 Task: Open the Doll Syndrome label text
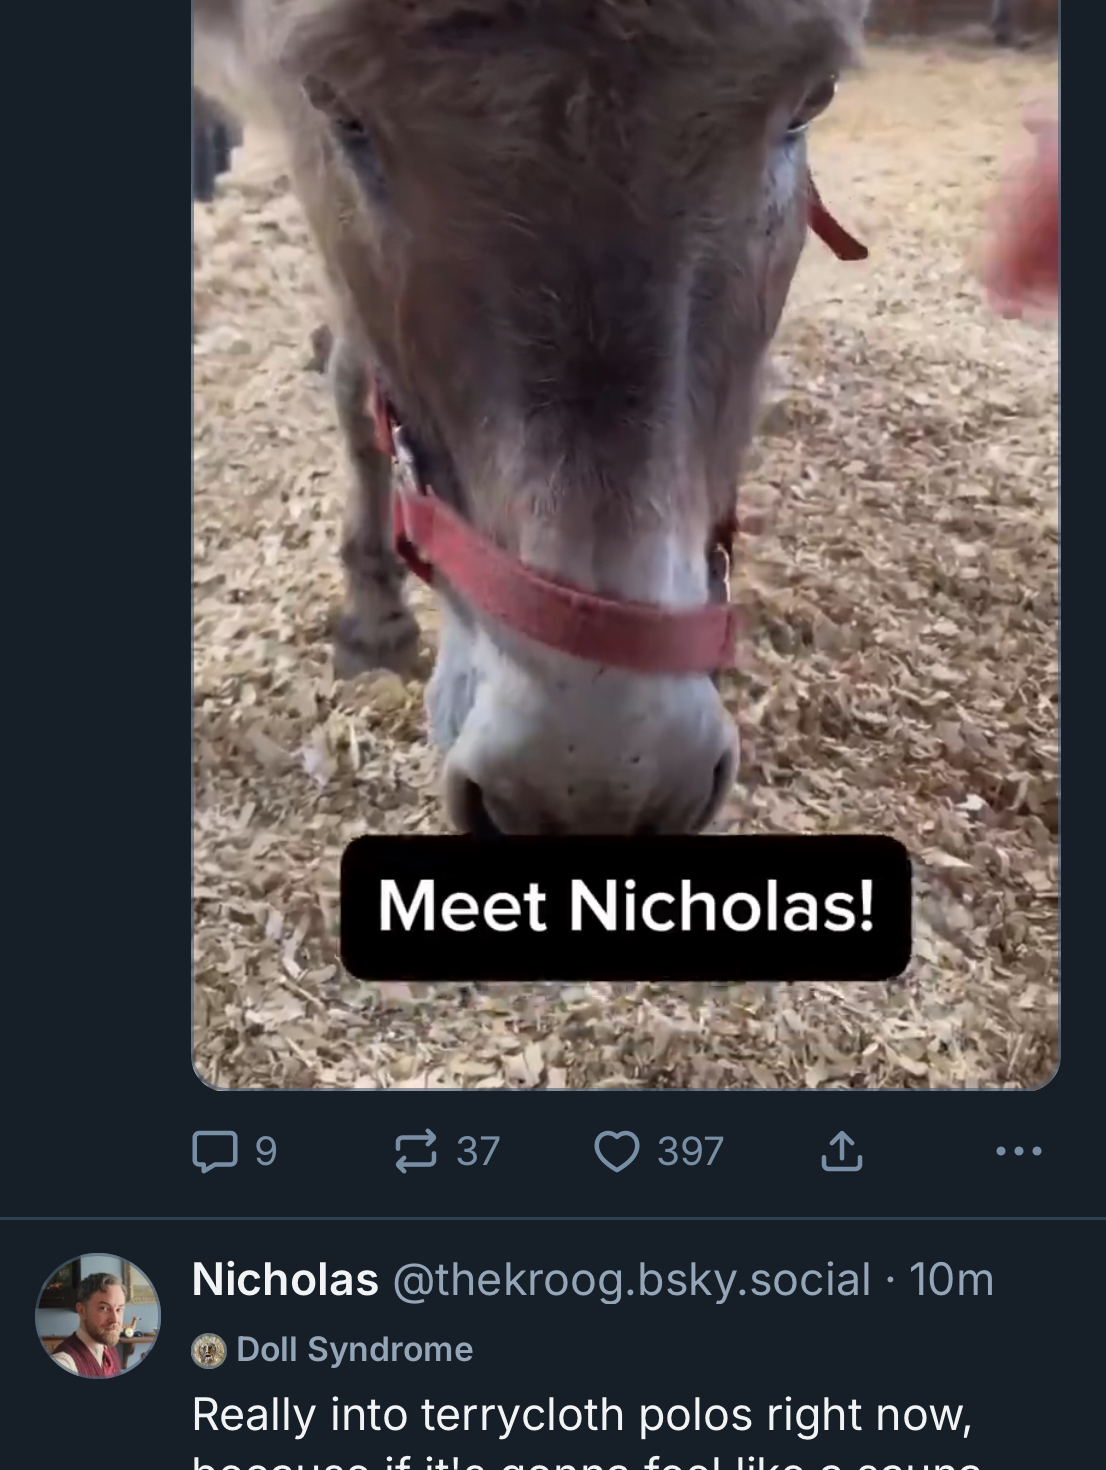(x=354, y=1350)
